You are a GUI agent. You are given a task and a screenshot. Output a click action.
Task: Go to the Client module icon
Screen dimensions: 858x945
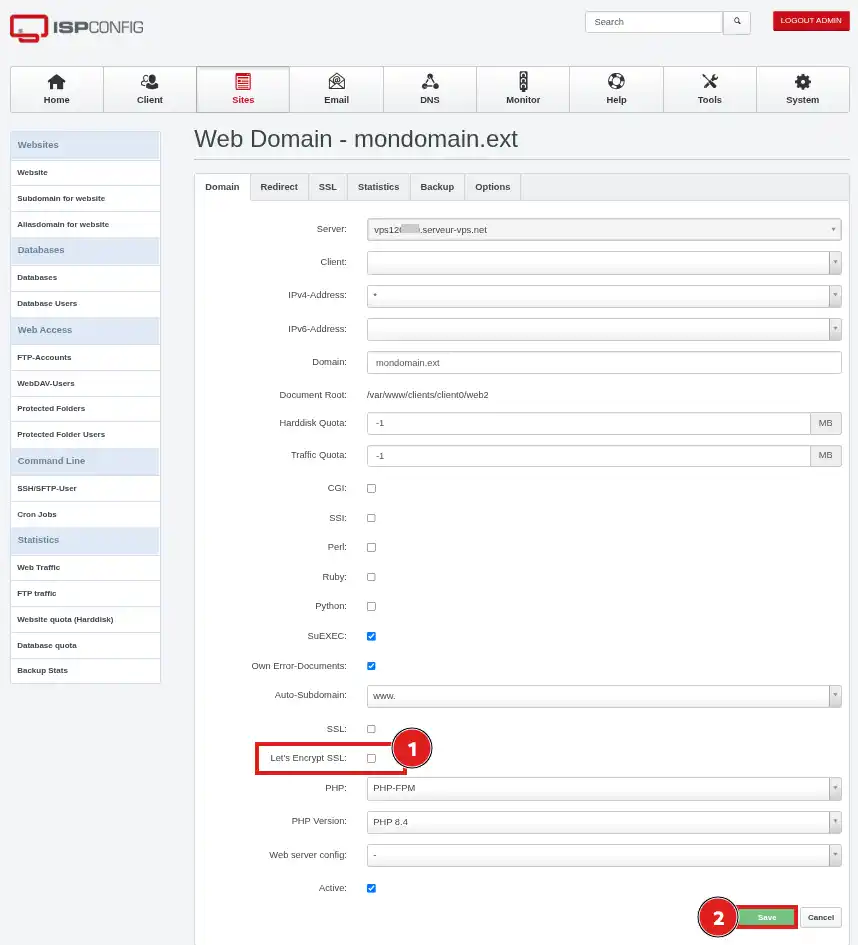(149, 81)
